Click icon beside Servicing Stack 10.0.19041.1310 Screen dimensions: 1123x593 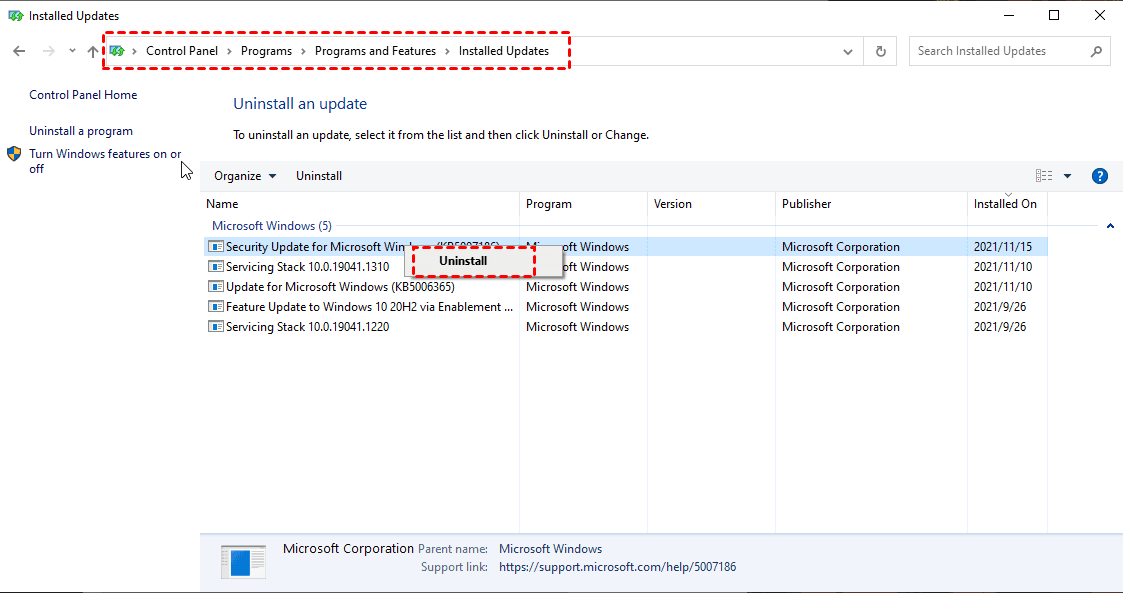point(216,266)
